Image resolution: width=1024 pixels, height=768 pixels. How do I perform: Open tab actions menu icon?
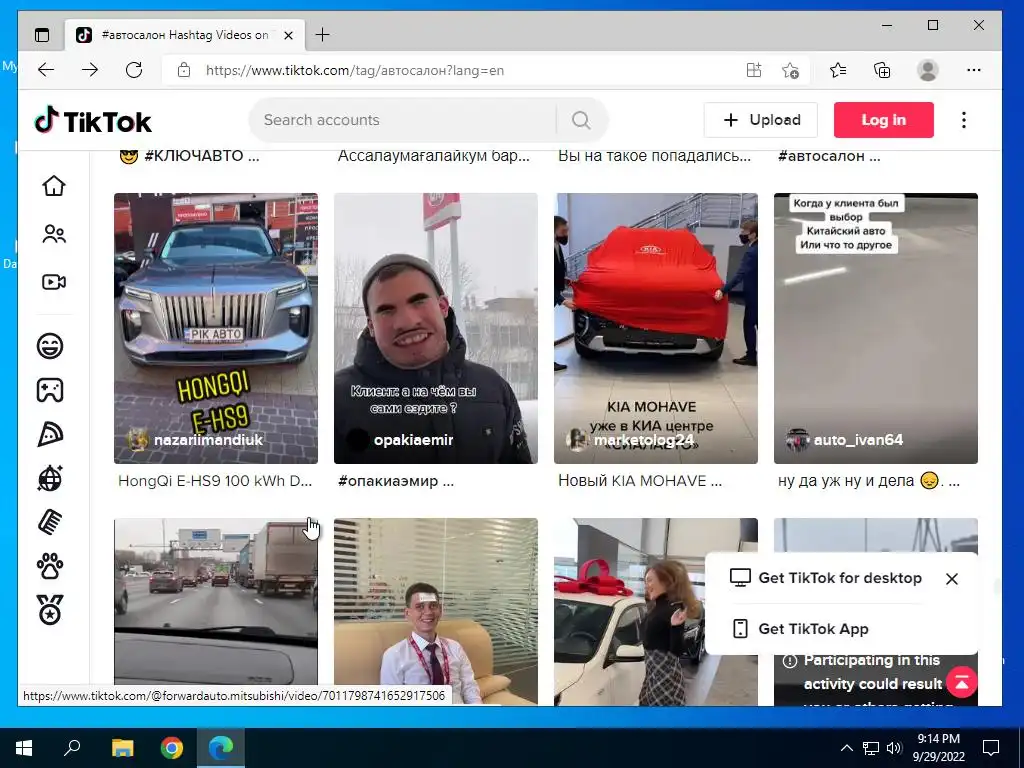[x=42, y=35]
